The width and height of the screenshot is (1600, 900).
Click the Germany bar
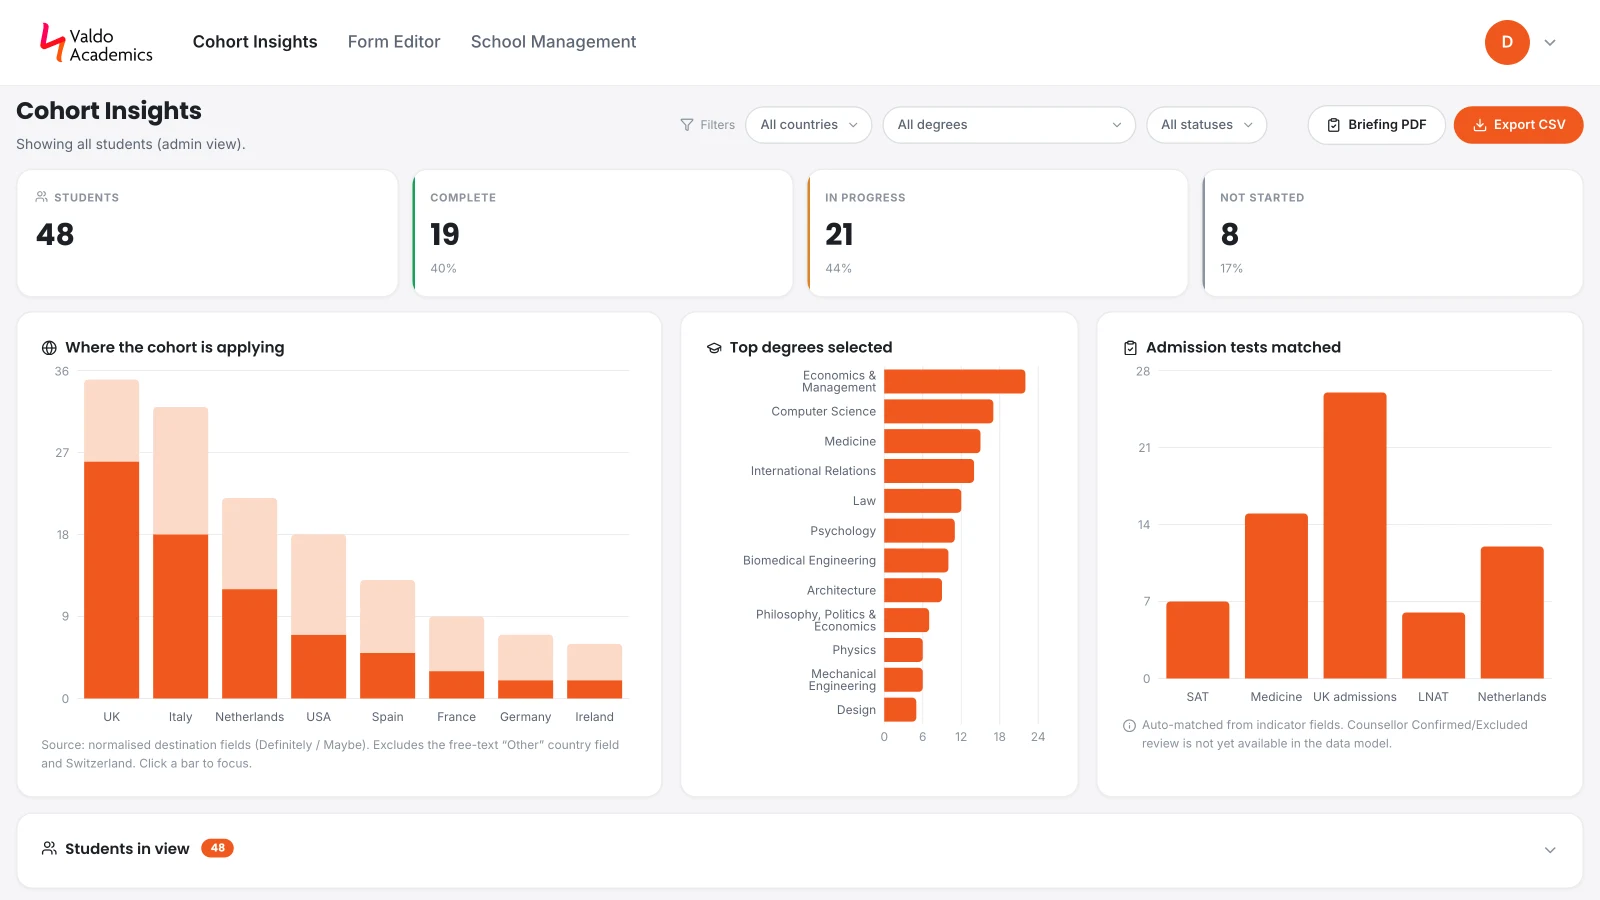click(525, 666)
